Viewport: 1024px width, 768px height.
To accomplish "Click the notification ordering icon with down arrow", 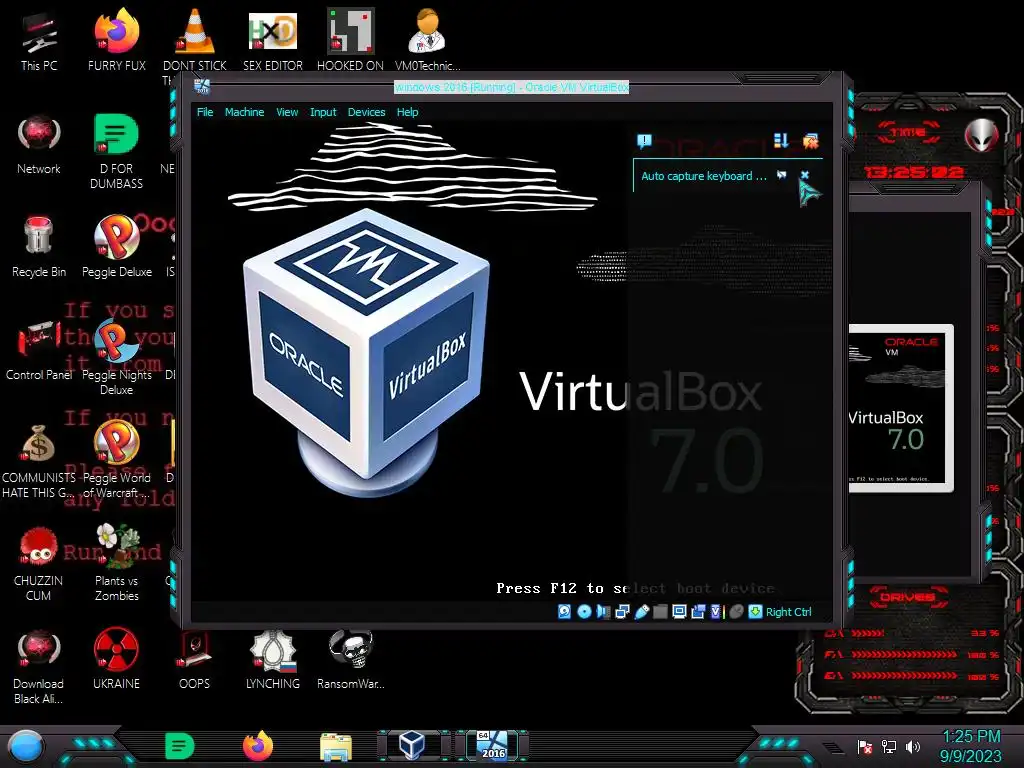I will click(781, 141).
